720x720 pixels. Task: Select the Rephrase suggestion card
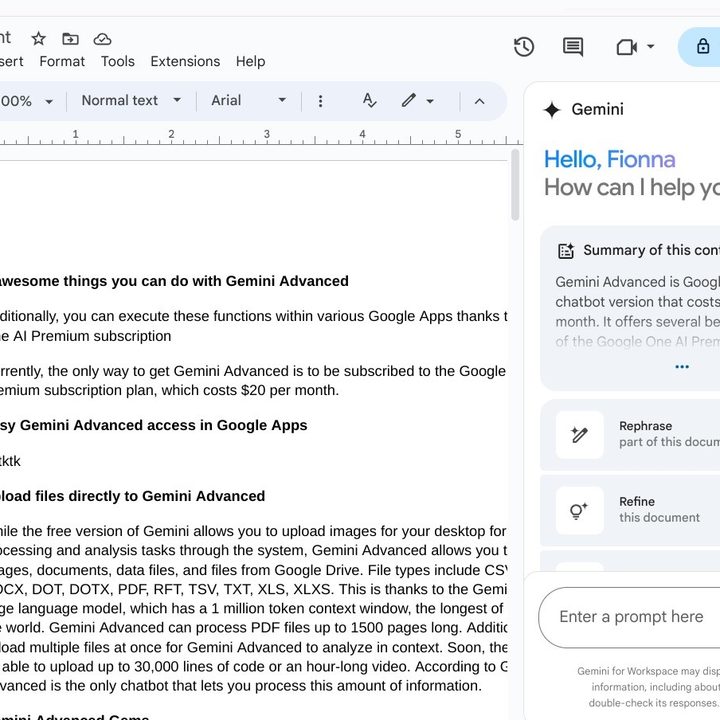pyautogui.click(x=630, y=434)
